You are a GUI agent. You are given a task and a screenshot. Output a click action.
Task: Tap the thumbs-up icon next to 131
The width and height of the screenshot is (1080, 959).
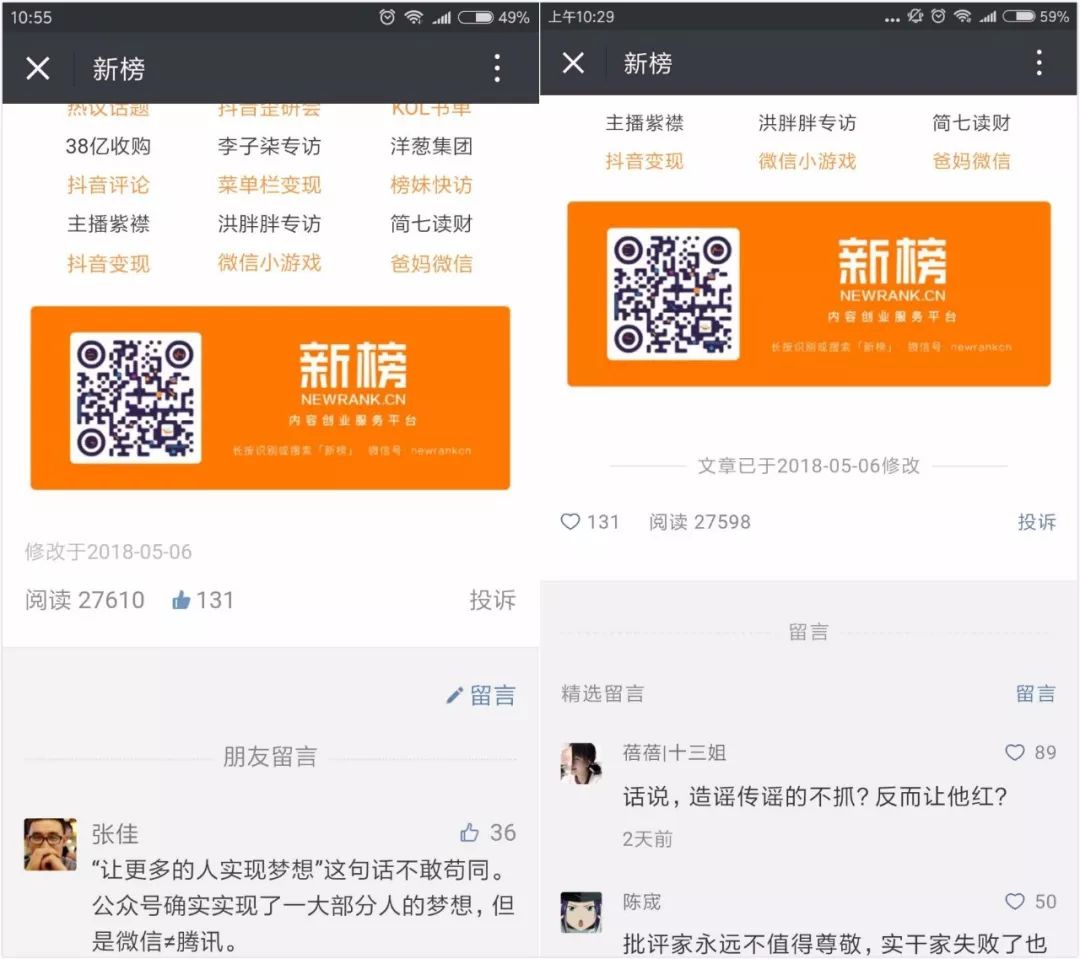point(180,599)
